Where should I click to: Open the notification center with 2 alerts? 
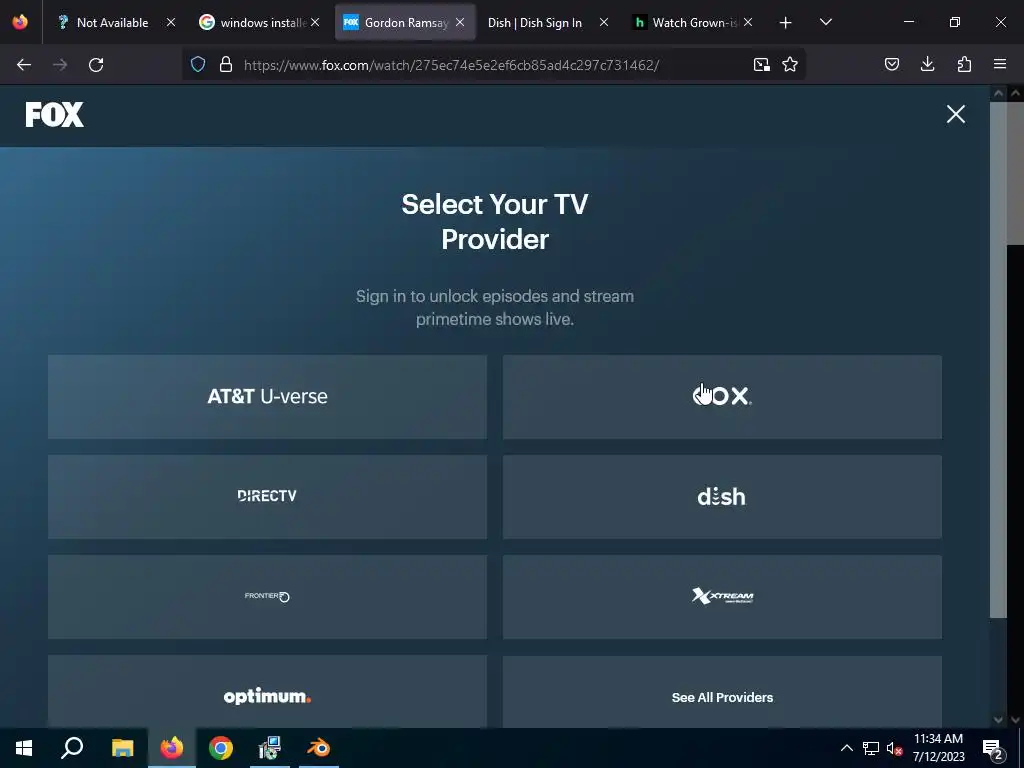pyautogui.click(x=993, y=748)
